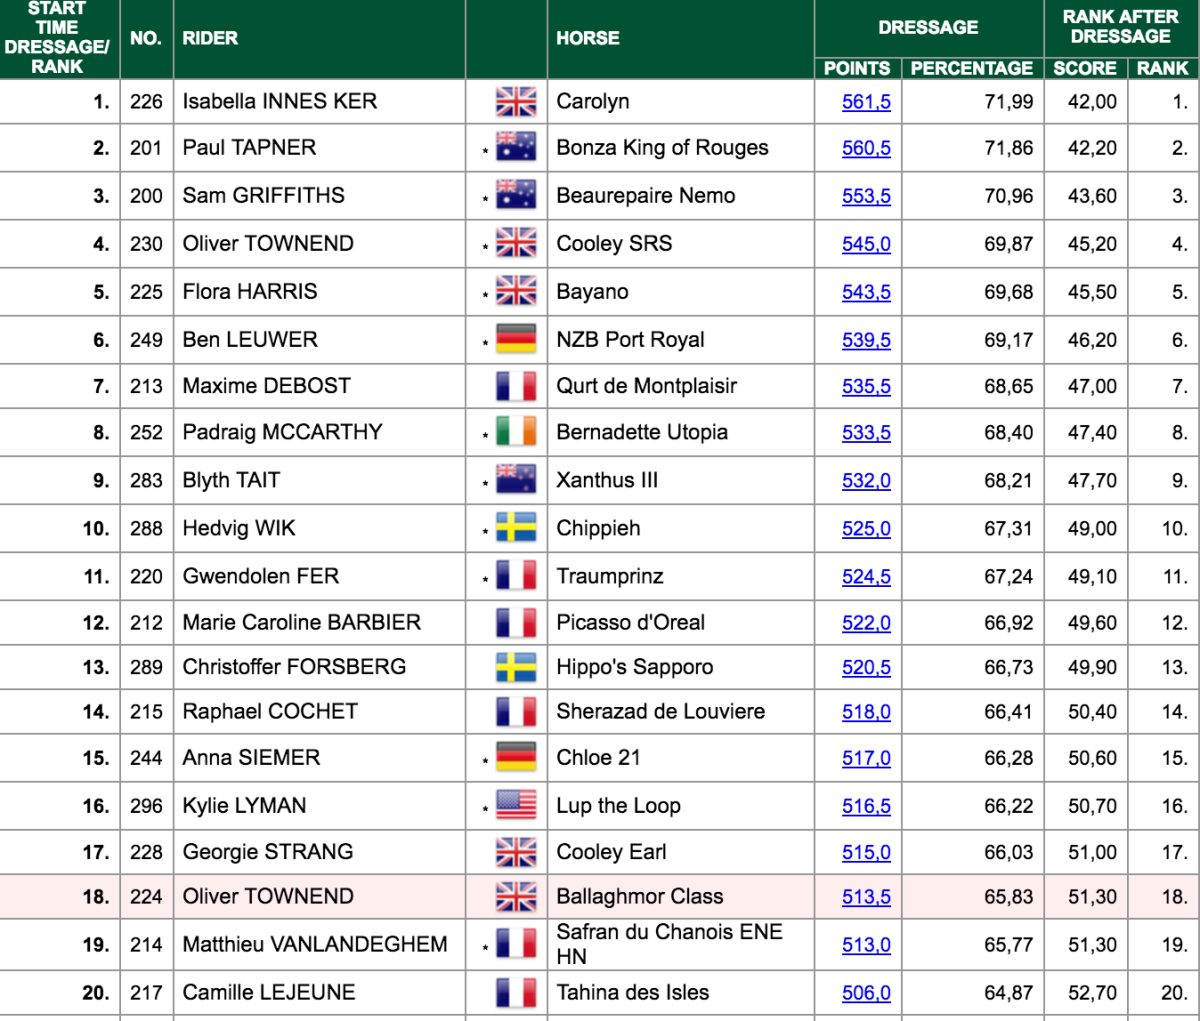This screenshot has height=1021, width=1200.
Task: Open the 520,5 points link
Action: [866, 667]
